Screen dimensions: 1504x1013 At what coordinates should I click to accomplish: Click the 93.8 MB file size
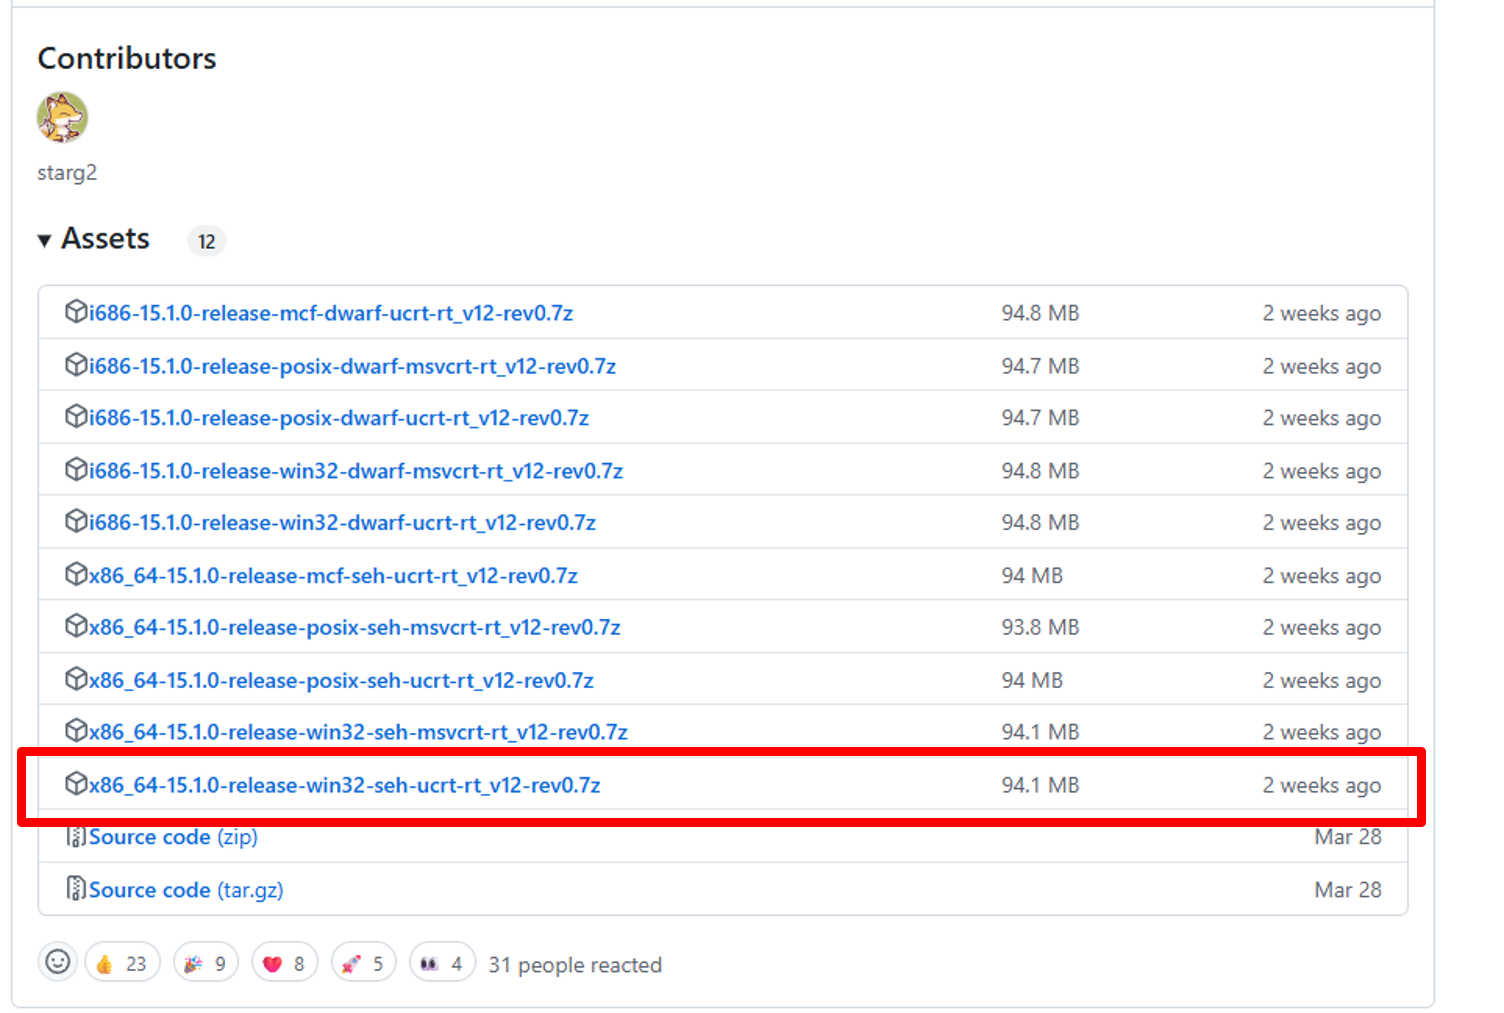(x=1040, y=628)
